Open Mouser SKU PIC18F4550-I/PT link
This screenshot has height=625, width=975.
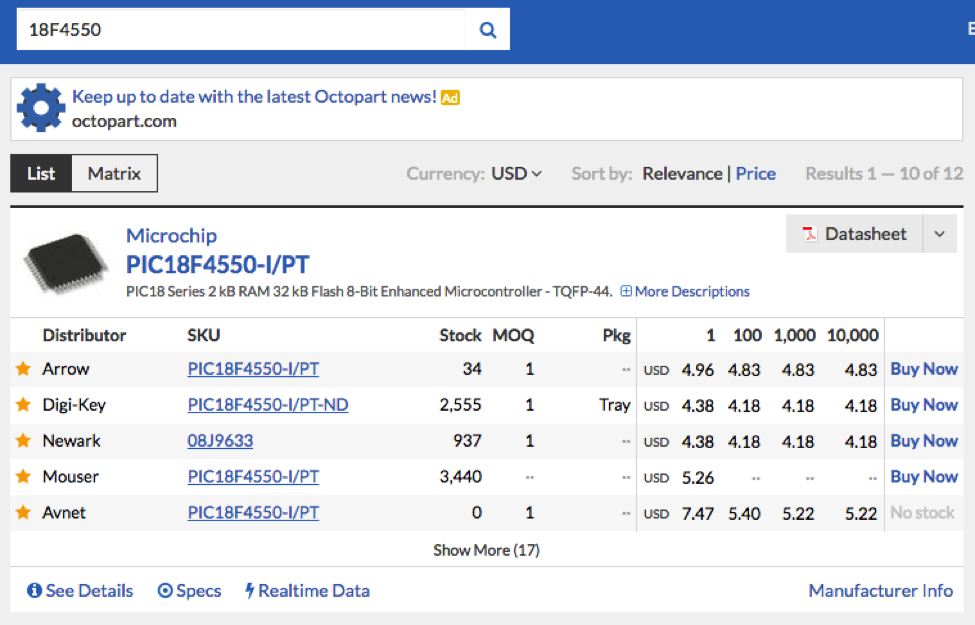tap(253, 476)
